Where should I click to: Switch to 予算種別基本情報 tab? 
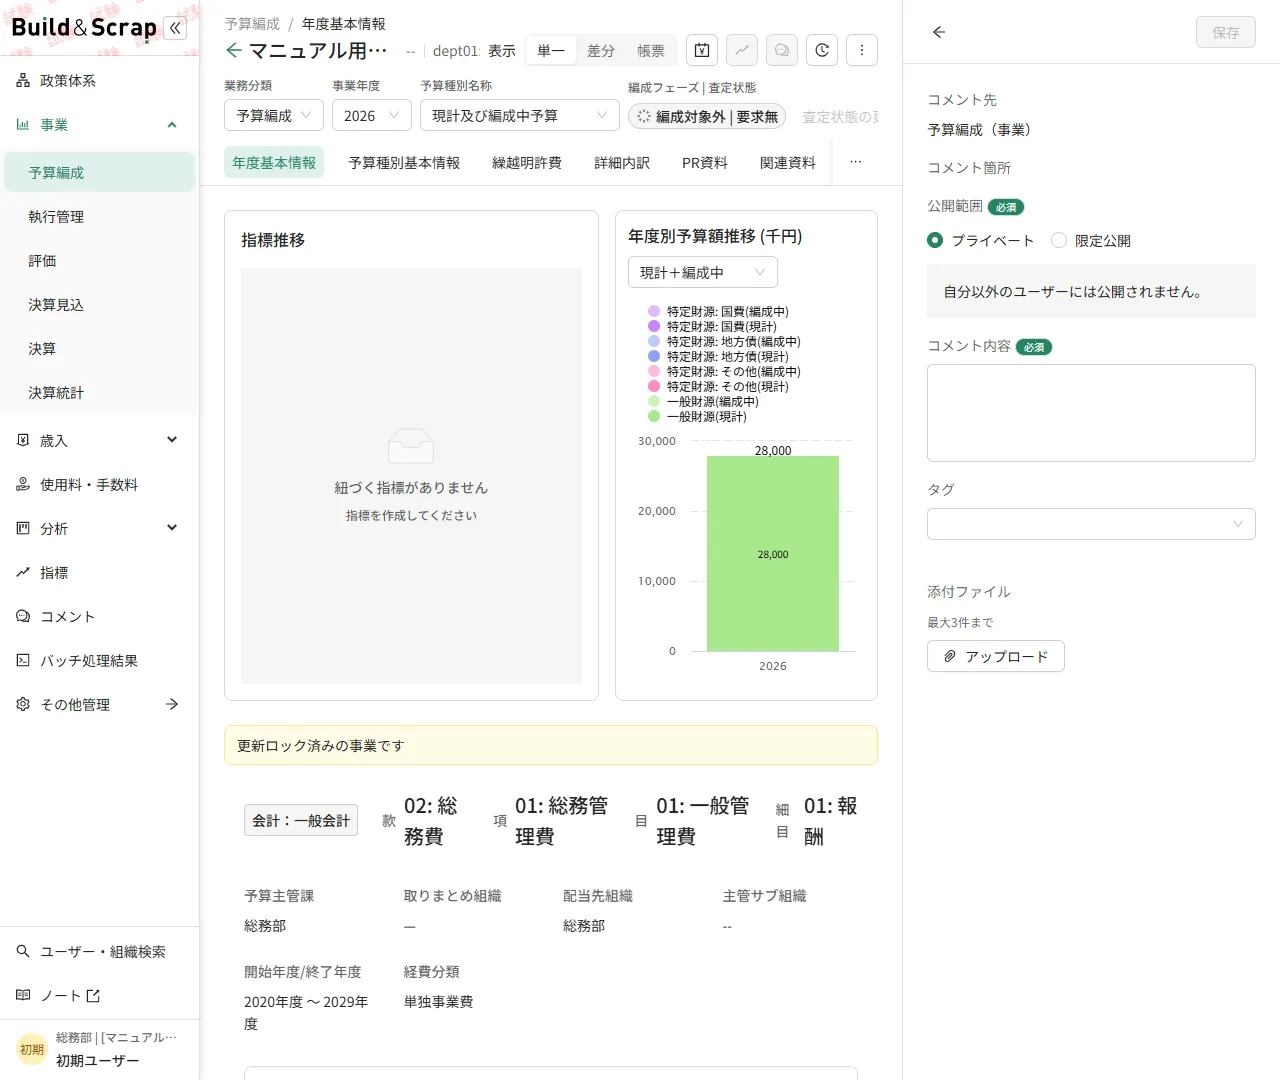[x=404, y=163]
